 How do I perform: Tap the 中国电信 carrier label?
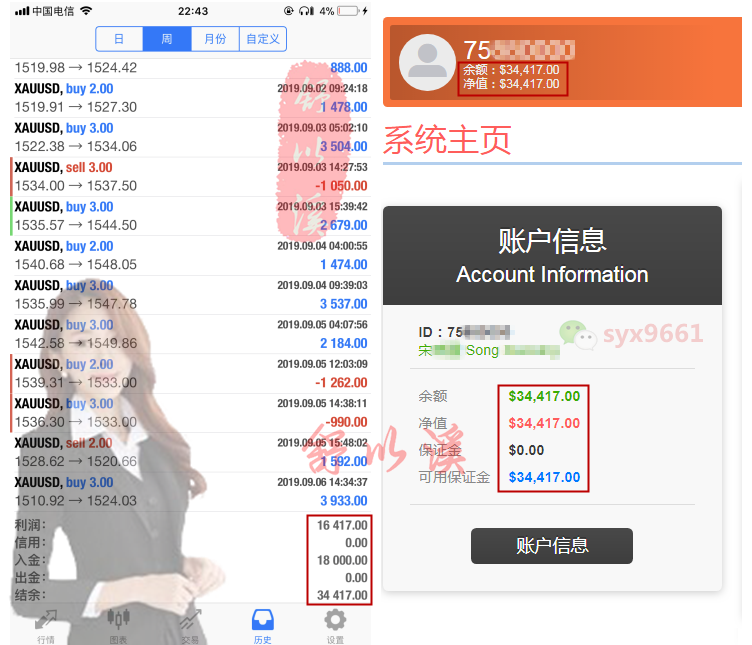53,11
